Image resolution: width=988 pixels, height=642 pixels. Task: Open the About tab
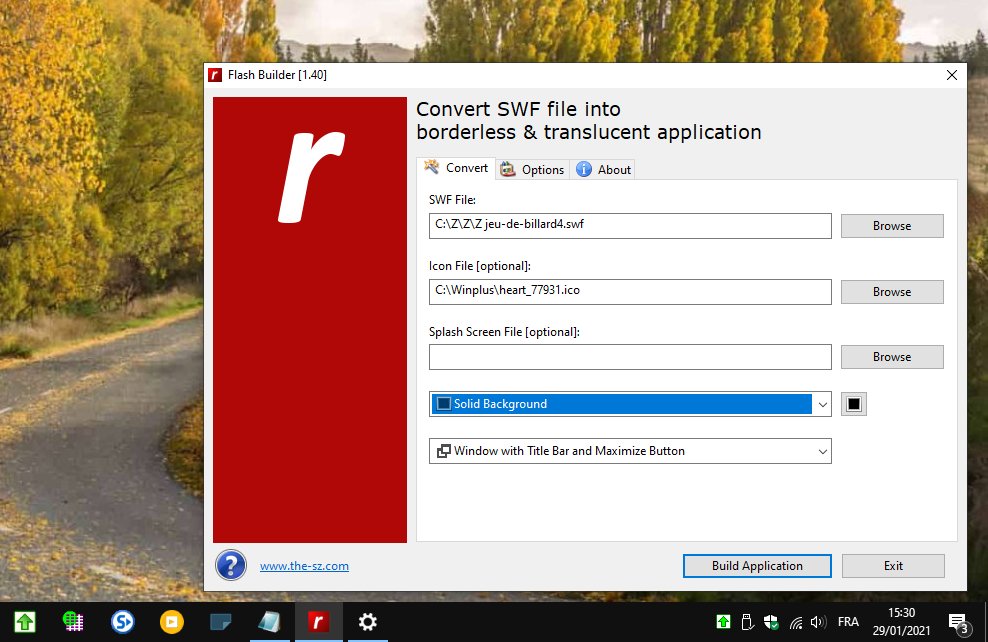pyautogui.click(x=603, y=169)
